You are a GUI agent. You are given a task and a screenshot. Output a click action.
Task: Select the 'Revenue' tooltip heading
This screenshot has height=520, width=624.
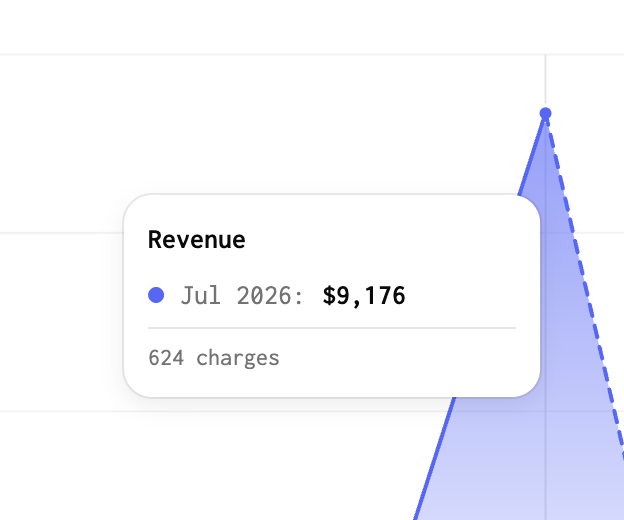point(197,240)
